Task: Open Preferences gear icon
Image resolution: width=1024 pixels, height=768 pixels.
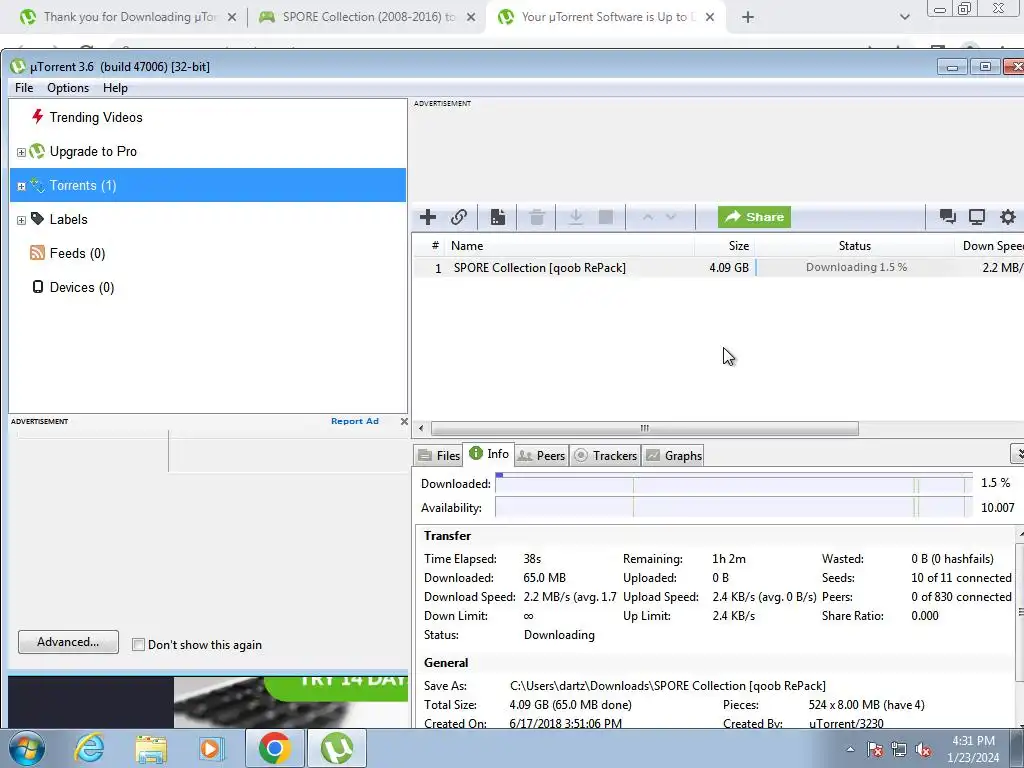Action: [x=1008, y=217]
